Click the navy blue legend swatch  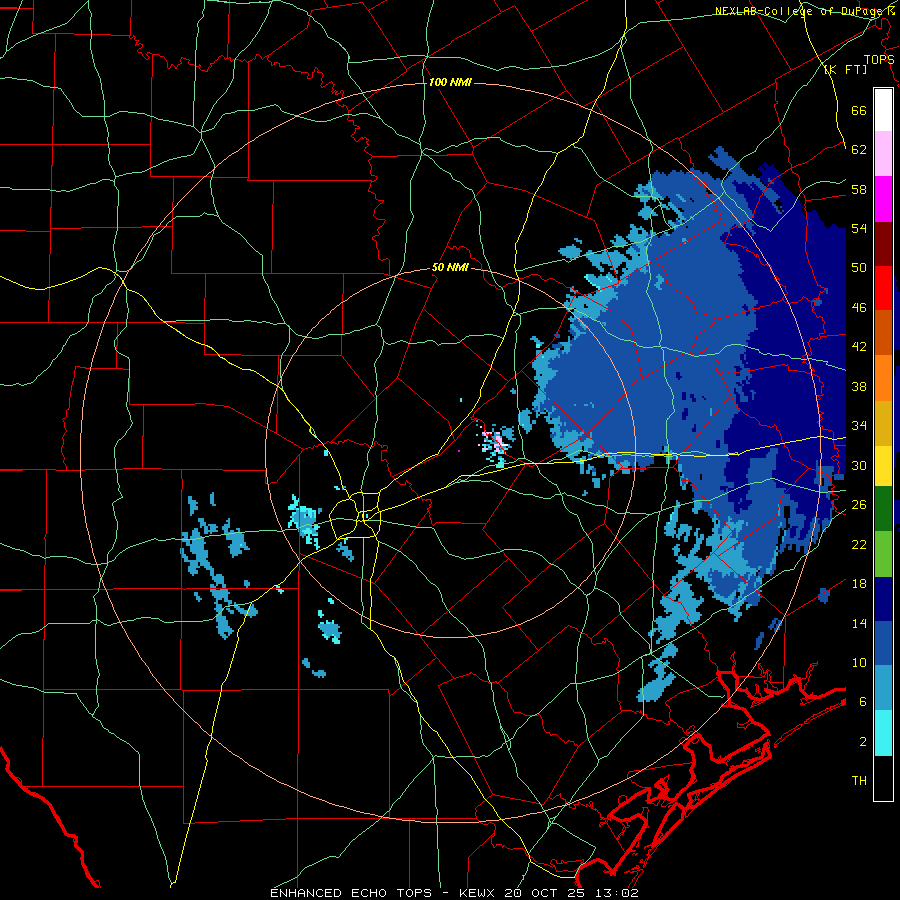click(x=883, y=599)
